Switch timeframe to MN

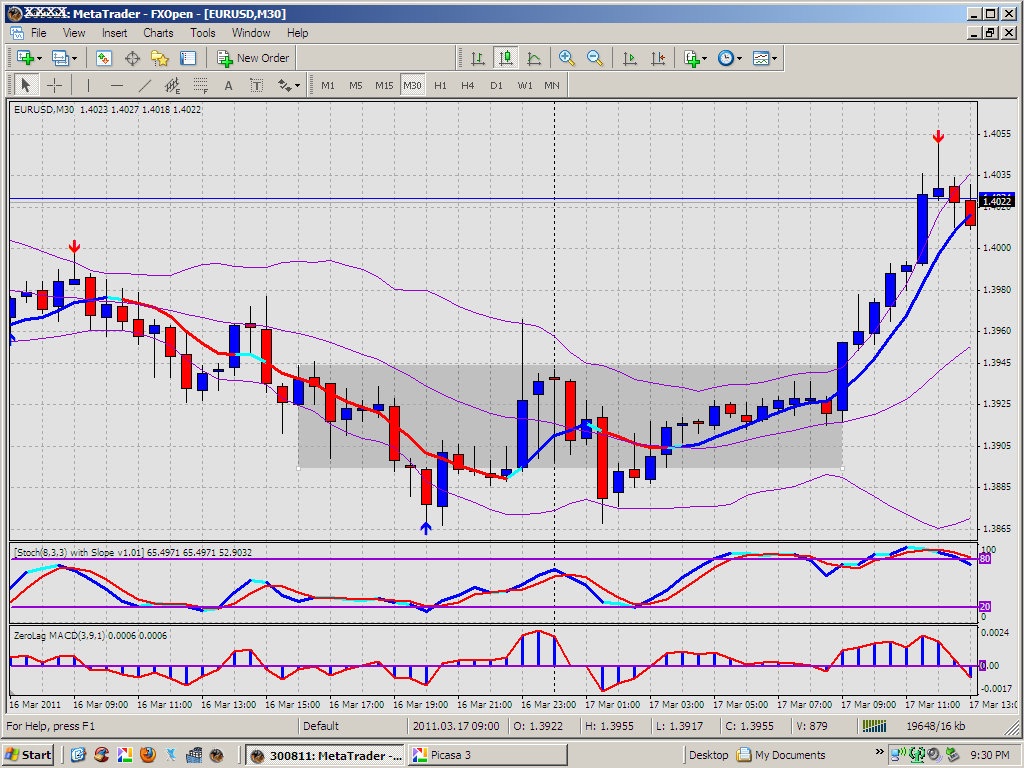tap(552, 85)
